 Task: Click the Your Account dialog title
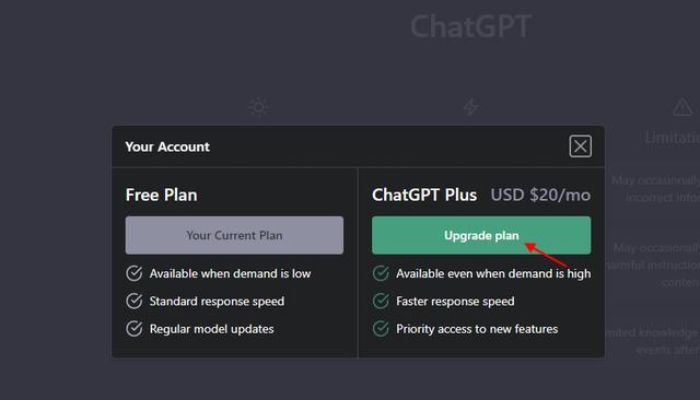pos(167,147)
